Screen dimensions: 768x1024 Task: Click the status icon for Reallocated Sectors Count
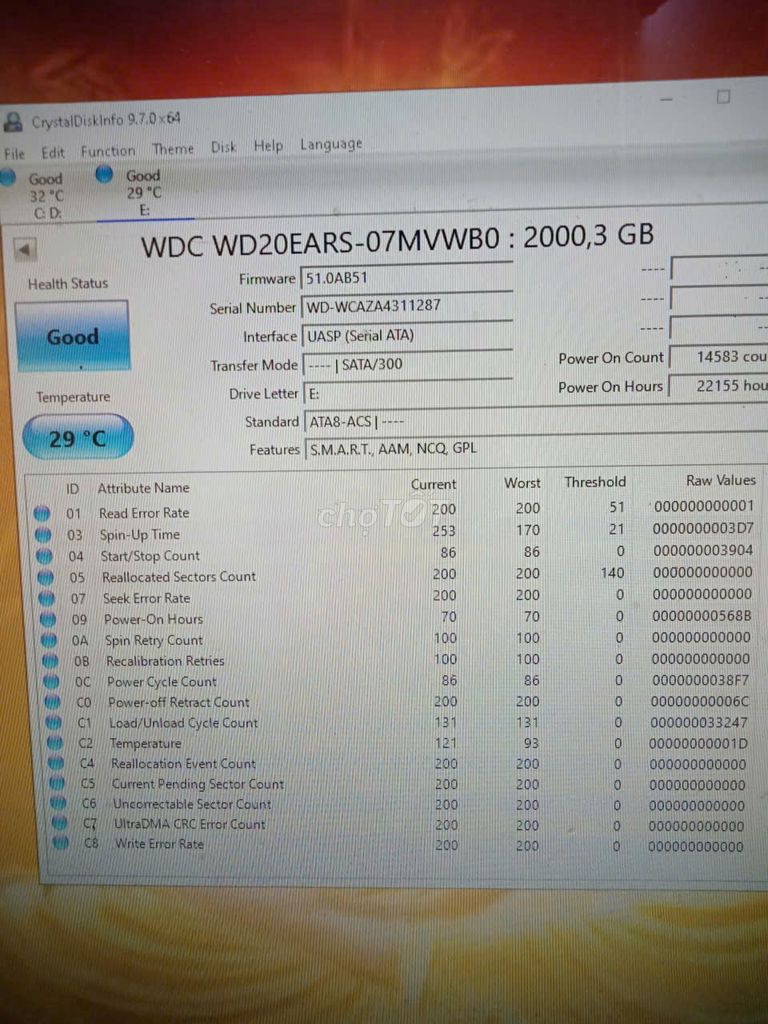46,578
